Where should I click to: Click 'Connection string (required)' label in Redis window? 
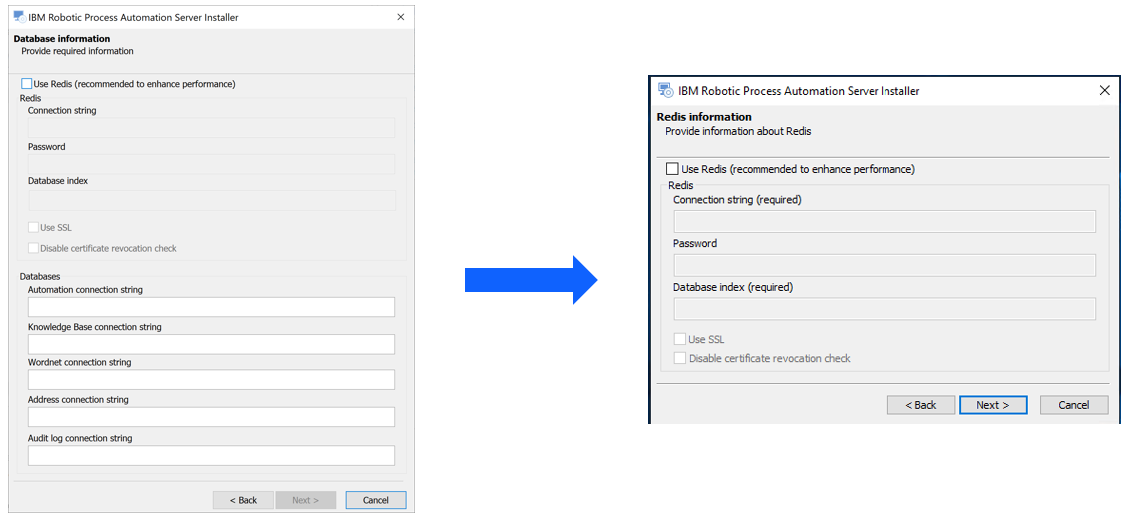point(737,200)
